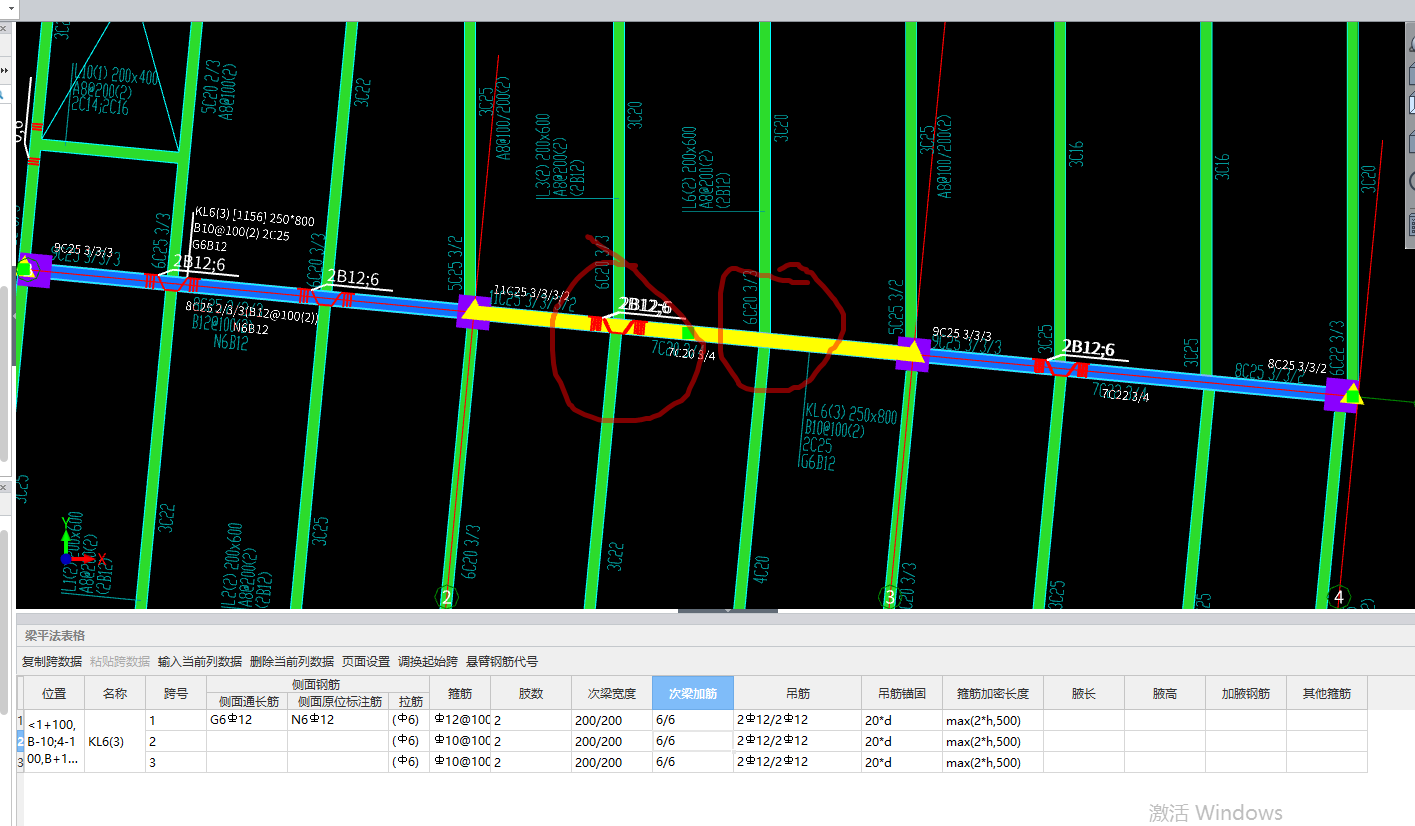
Task: Click span 1's (⌀6) tie bar cell
Action: click(409, 720)
